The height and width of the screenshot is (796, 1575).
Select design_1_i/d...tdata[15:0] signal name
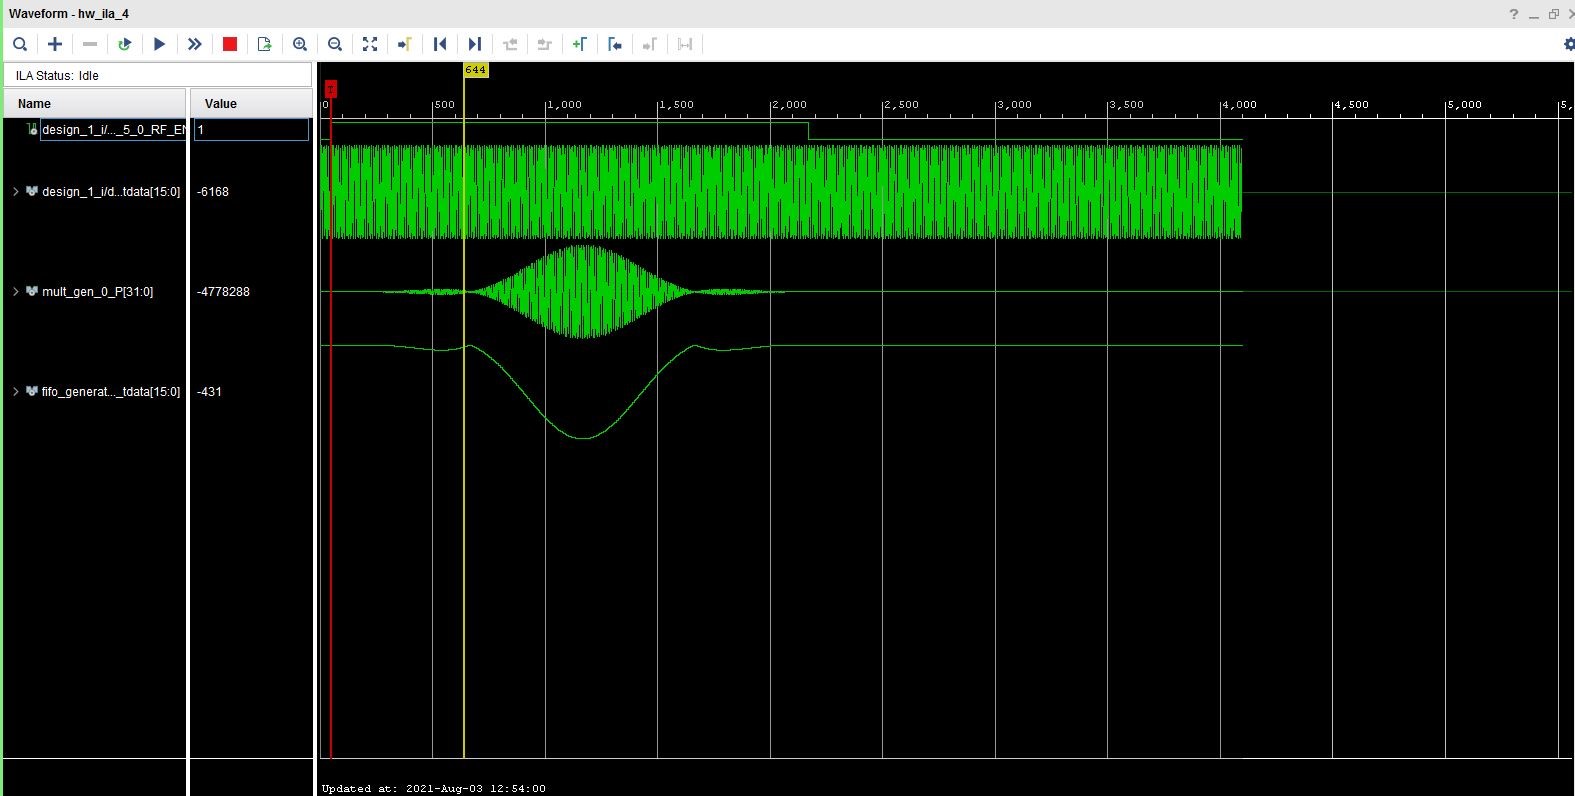111,192
